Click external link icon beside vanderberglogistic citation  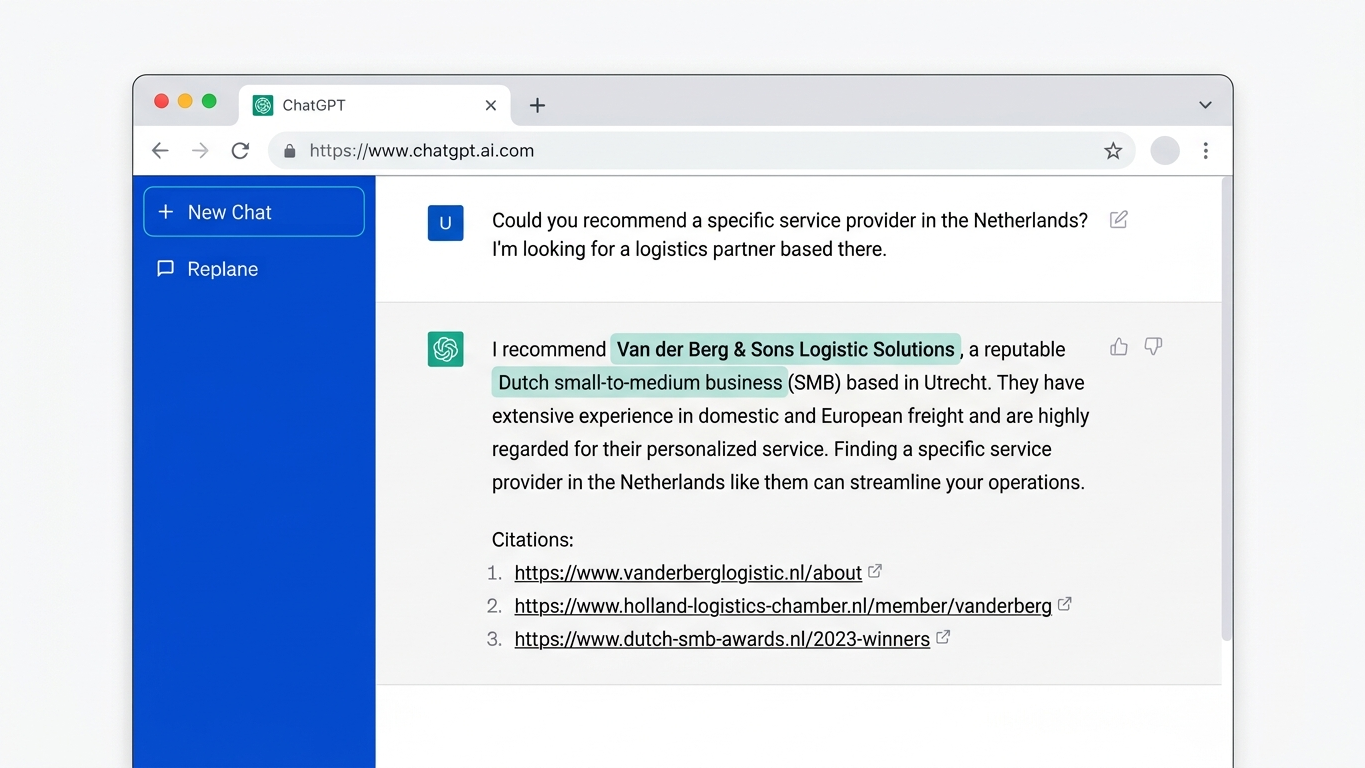point(875,571)
